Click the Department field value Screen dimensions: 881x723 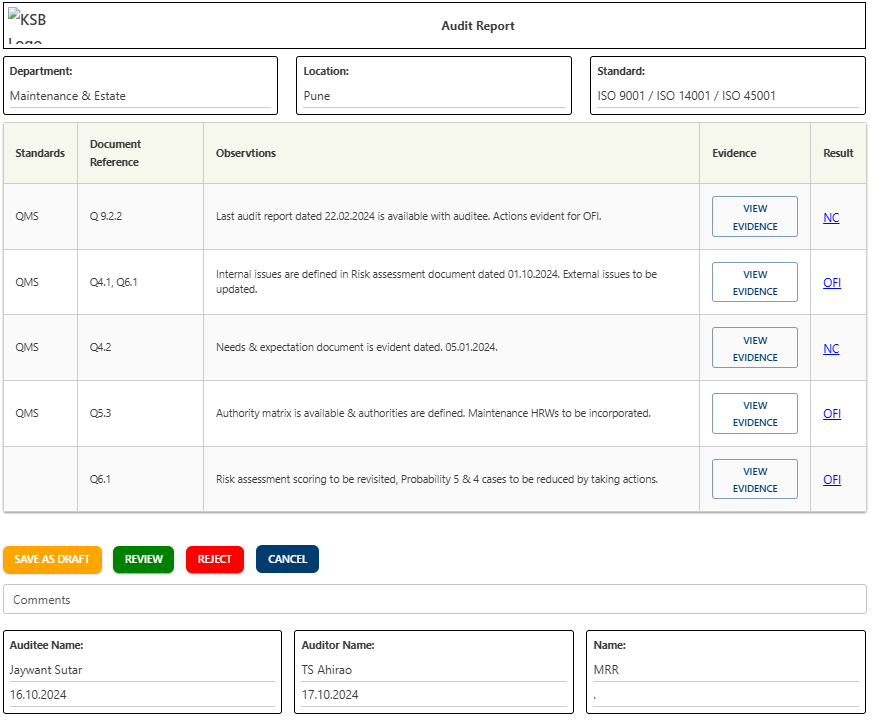point(140,97)
